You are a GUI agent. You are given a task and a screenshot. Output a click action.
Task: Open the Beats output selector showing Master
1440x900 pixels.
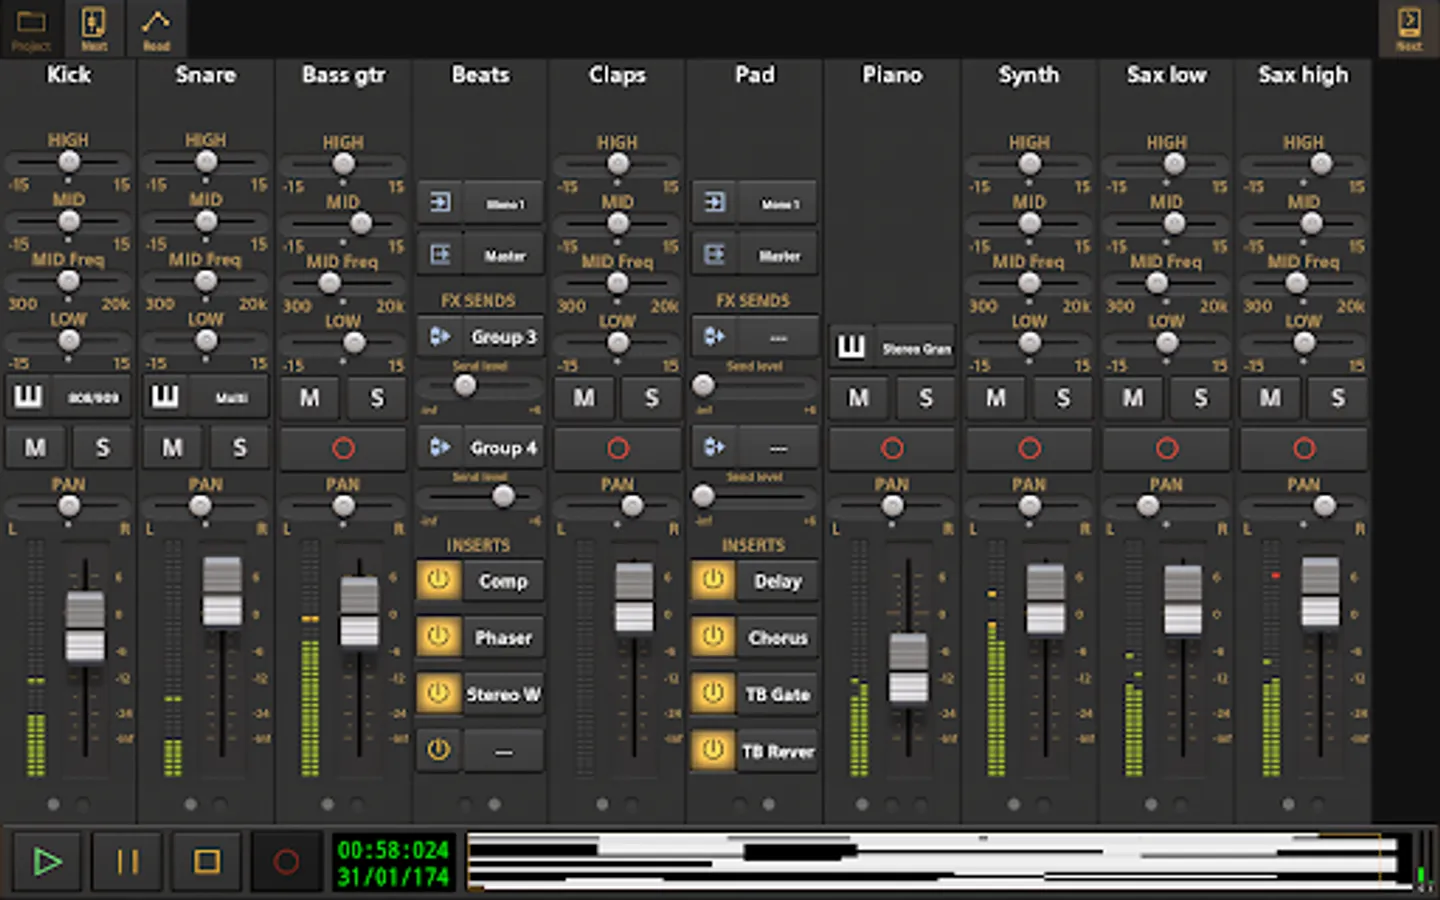pyautogui.click(x=504, y=255)
